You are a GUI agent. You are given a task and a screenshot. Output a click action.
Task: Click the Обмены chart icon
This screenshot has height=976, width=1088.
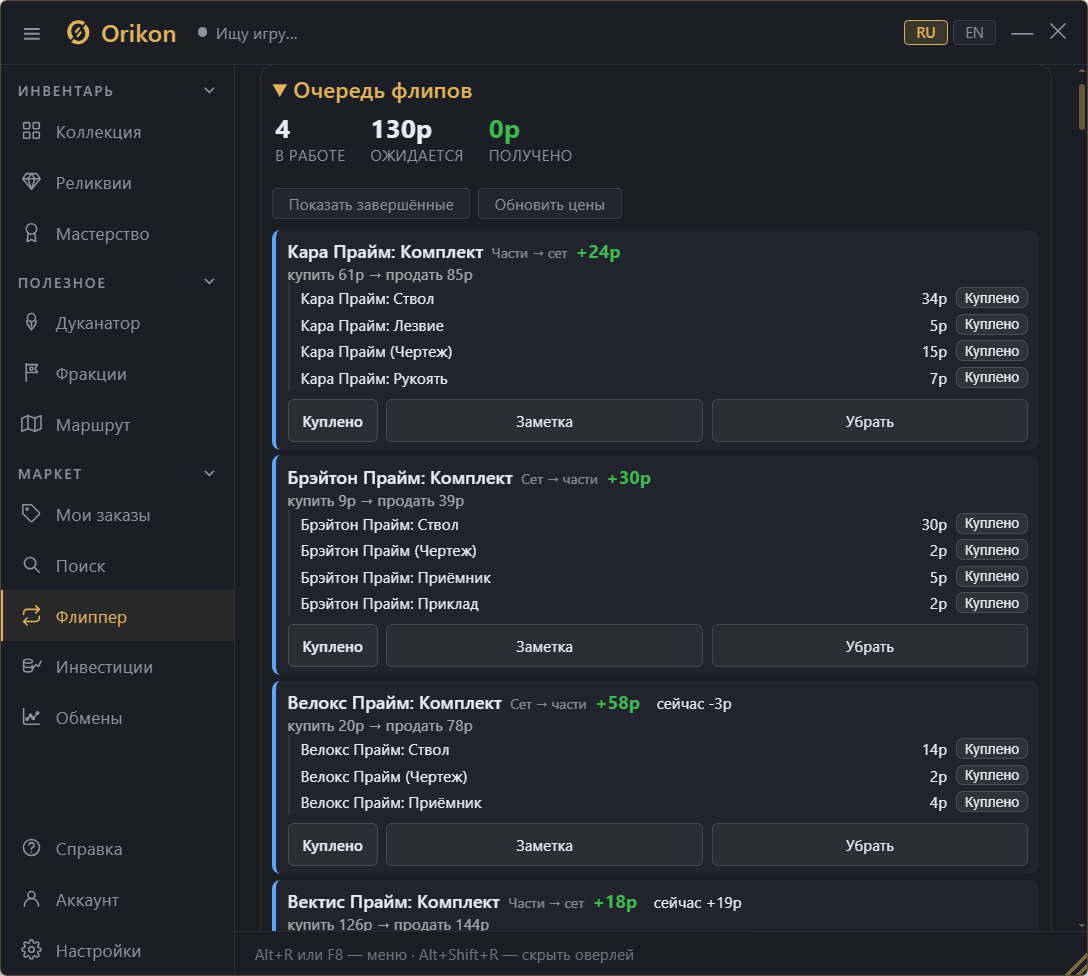(31, 717)
